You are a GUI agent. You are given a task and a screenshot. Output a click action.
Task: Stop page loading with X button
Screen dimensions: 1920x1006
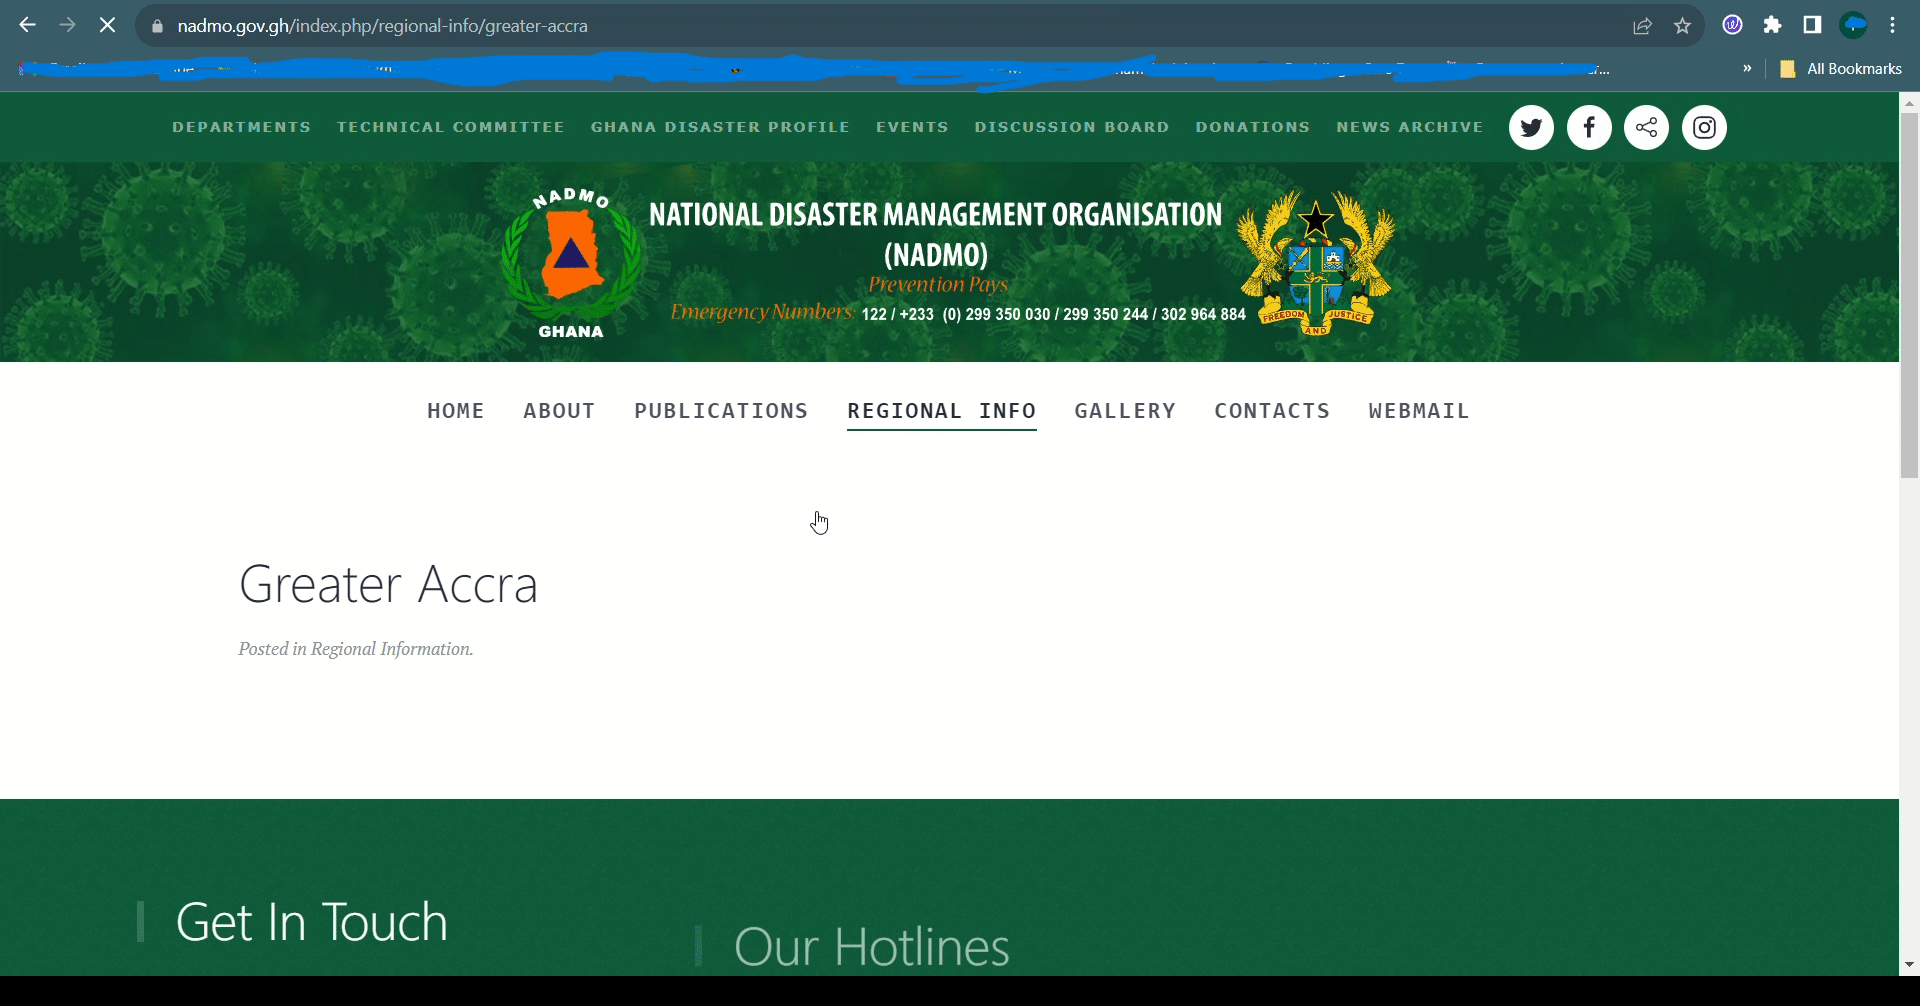point(108,26)
